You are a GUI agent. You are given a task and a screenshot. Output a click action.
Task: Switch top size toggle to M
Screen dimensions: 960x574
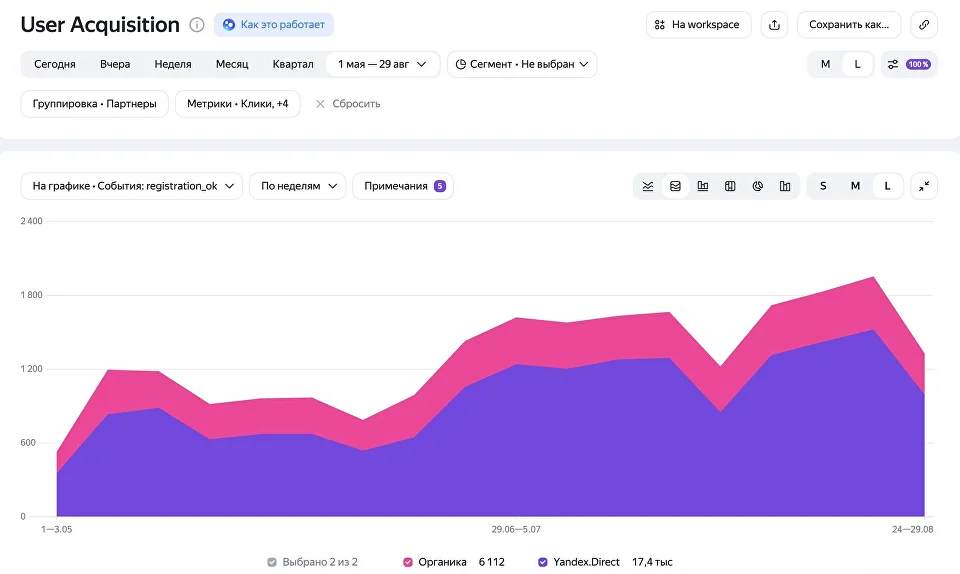(x=825, y=64)
